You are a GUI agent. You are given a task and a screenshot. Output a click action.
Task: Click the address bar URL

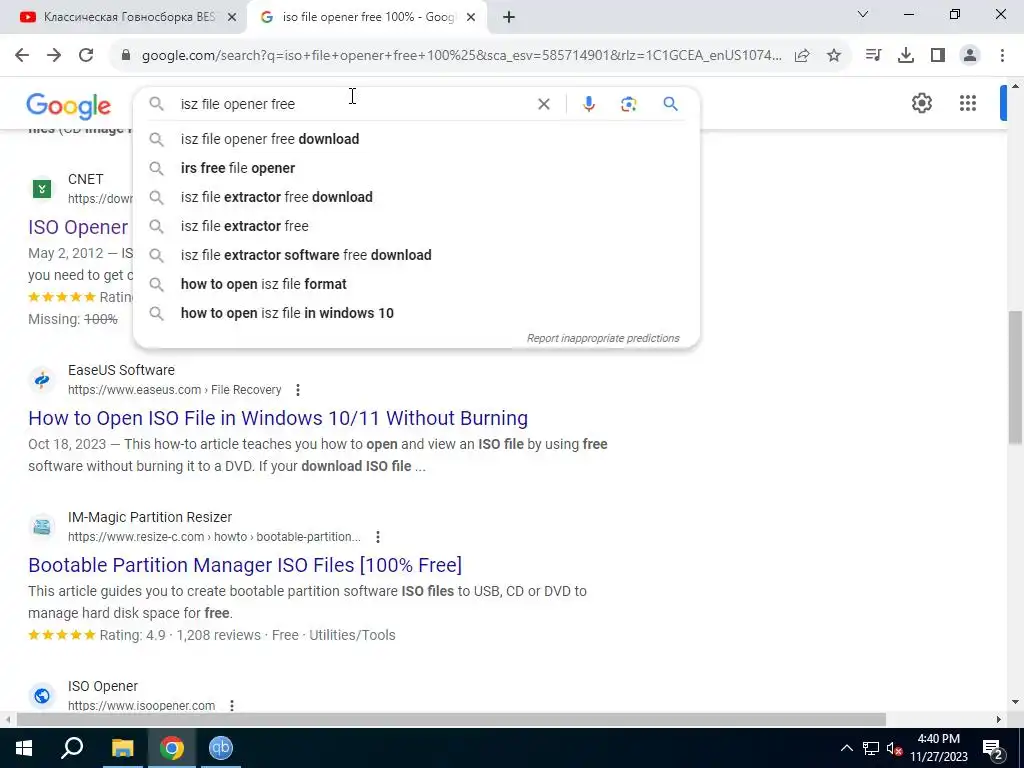point(460,56)
